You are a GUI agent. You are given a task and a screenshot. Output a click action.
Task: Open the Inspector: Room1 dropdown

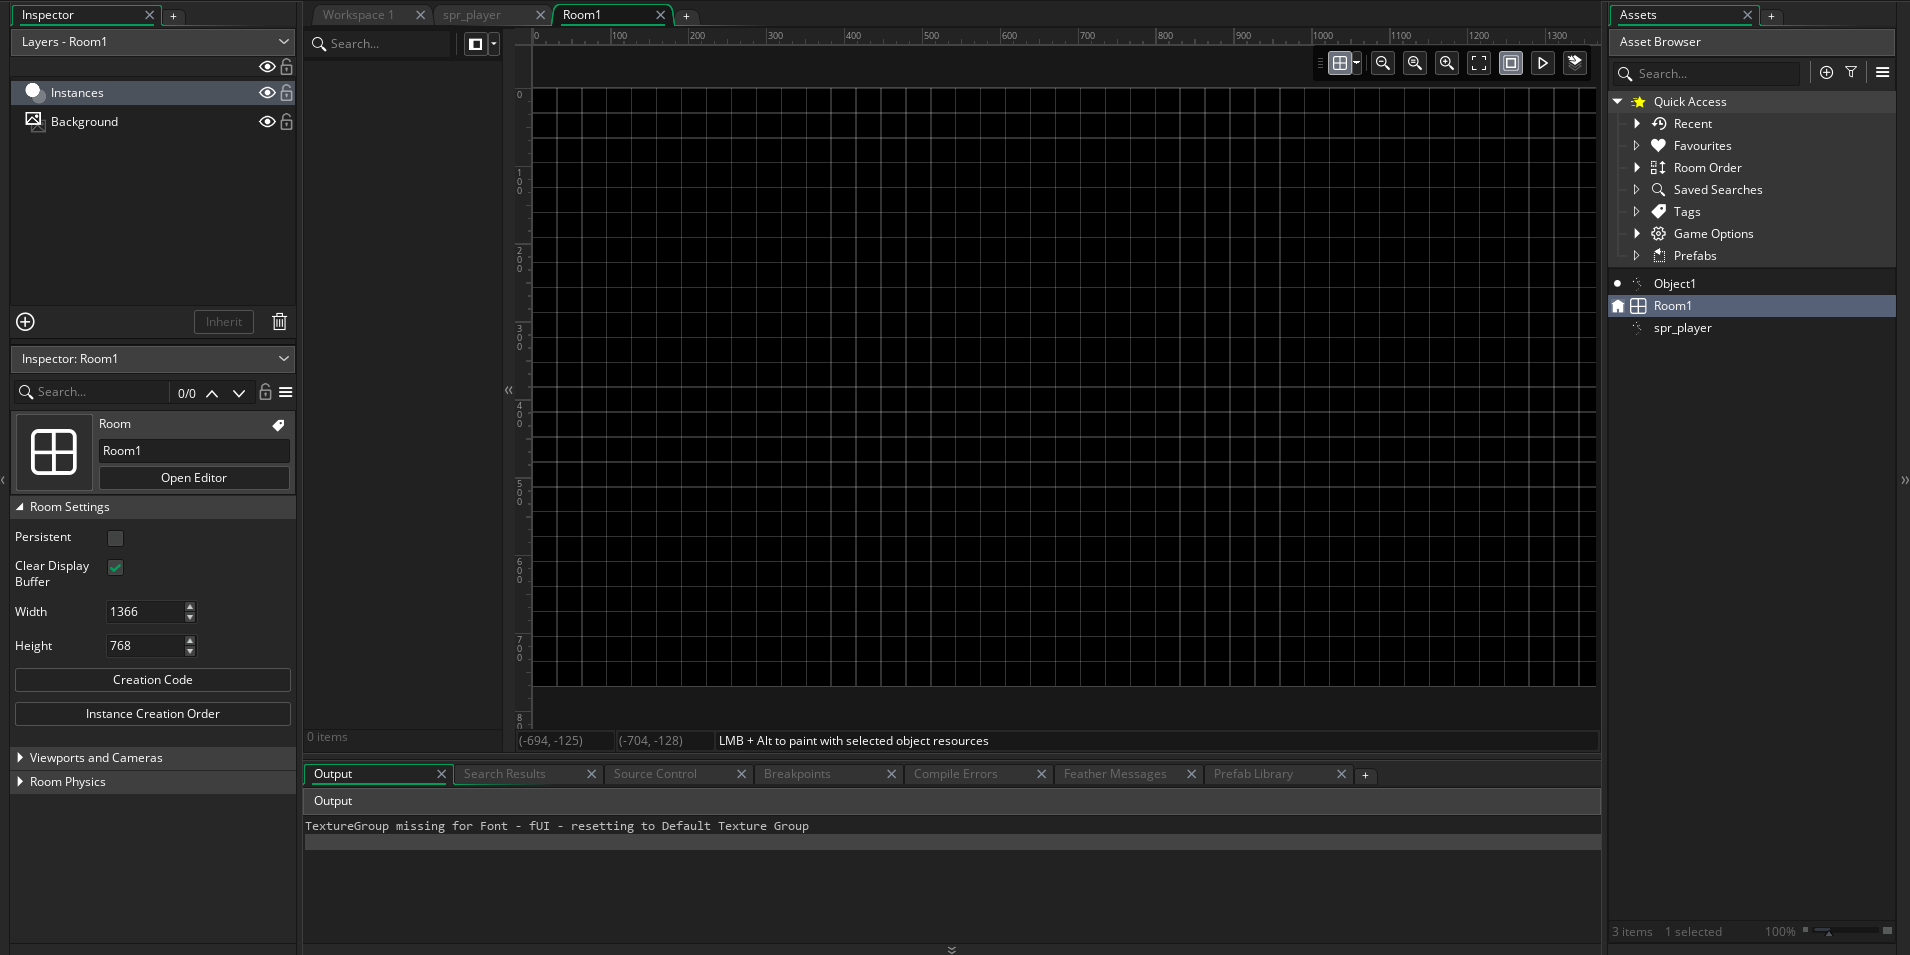pyautogui.click(x=152, y=359)
